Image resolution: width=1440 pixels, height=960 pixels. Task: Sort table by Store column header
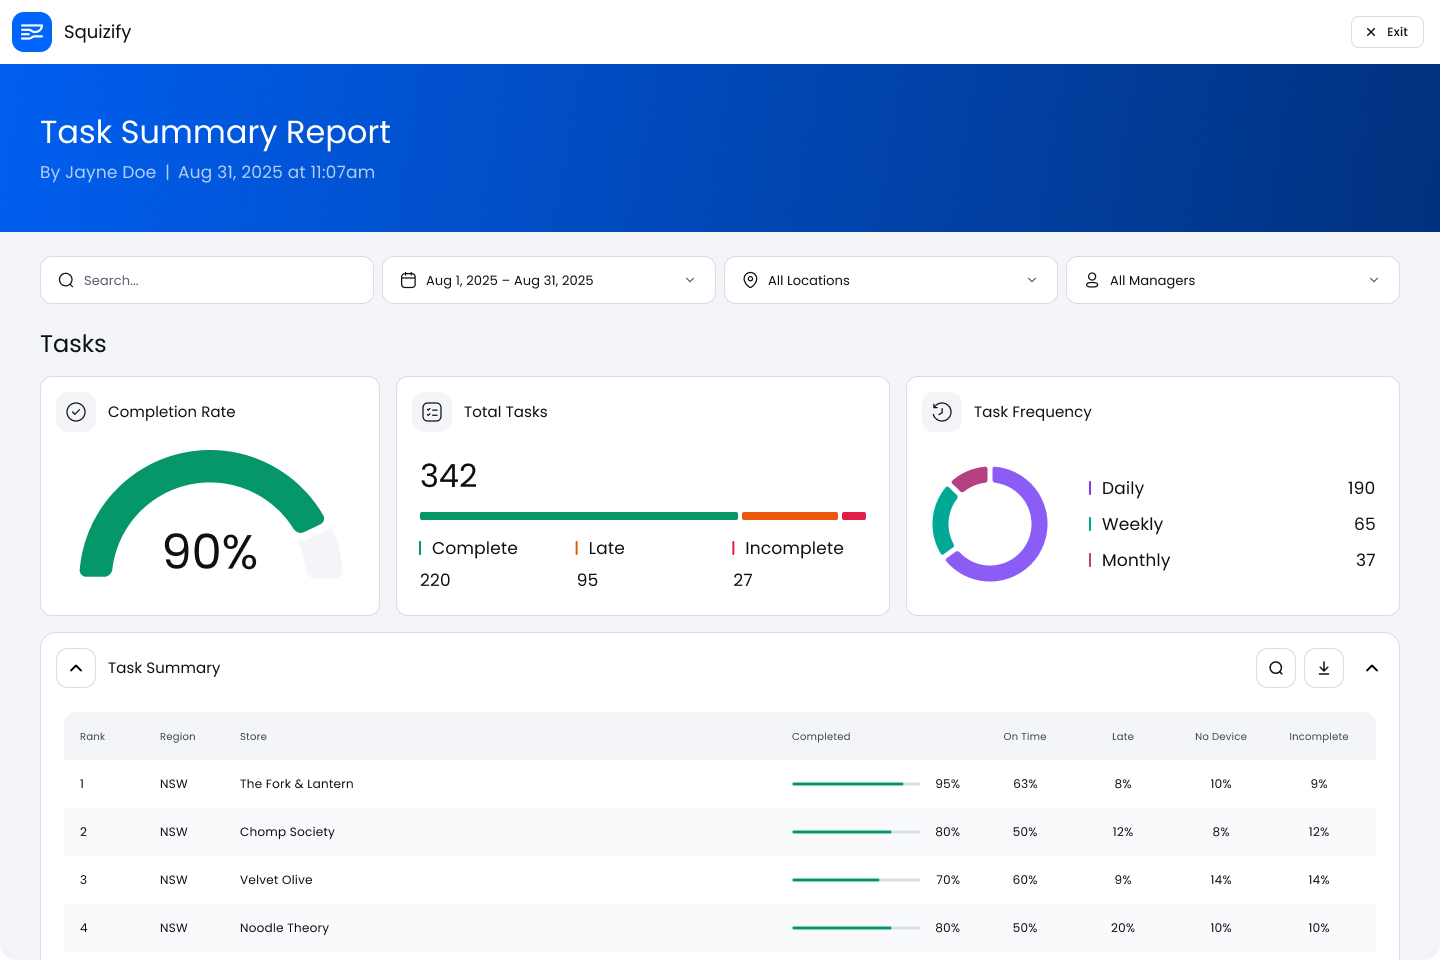click(x=253, y=737)
